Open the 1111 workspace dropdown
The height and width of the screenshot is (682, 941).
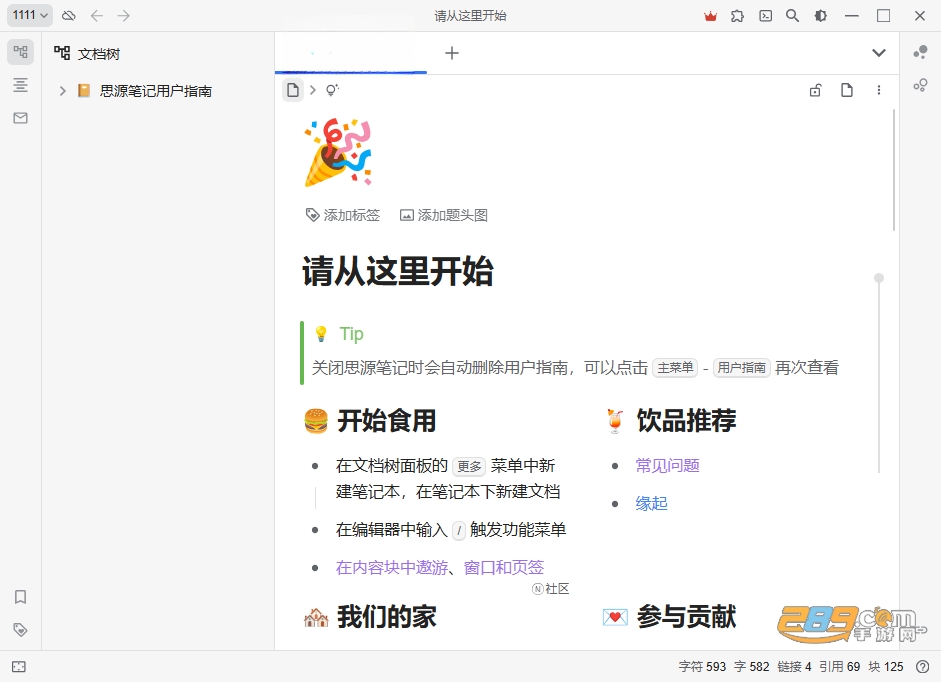pyautogui.click(x=29, y=15)
